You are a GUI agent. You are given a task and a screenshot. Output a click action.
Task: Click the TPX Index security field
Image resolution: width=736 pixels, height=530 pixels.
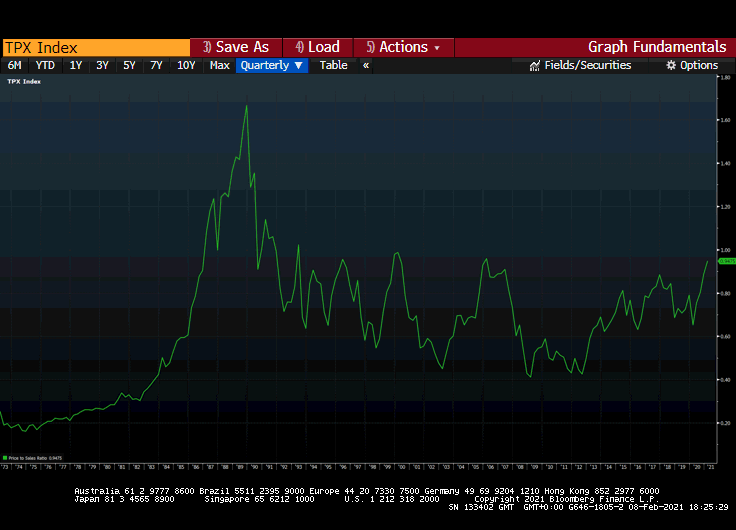95,47
